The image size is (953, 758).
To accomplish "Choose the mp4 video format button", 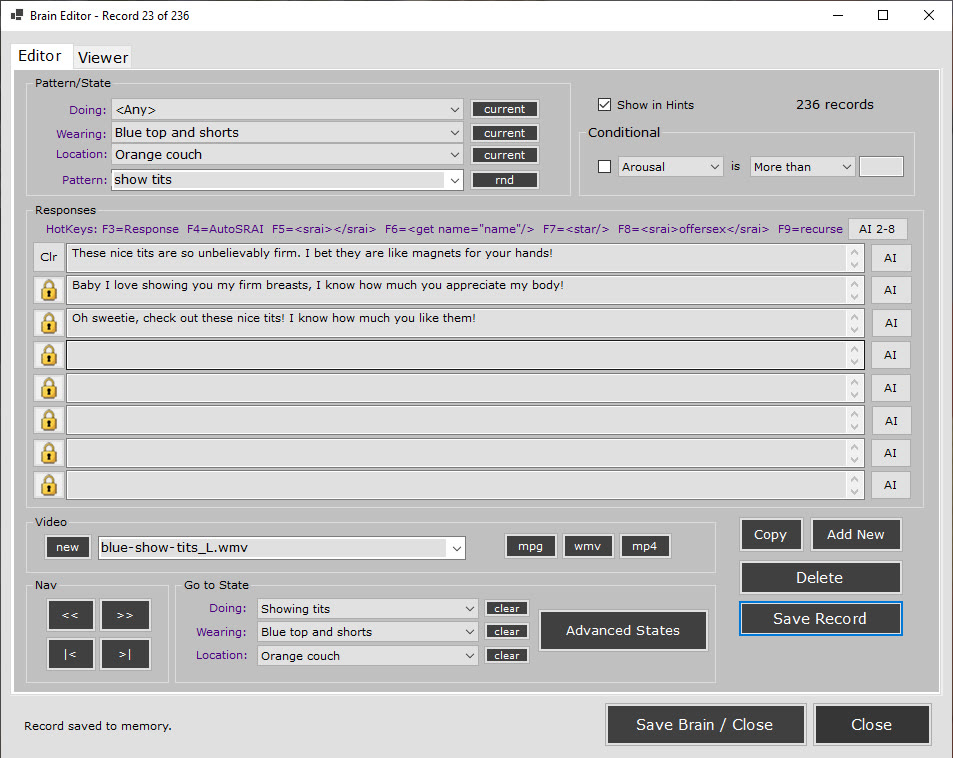I will pos(644,546).
